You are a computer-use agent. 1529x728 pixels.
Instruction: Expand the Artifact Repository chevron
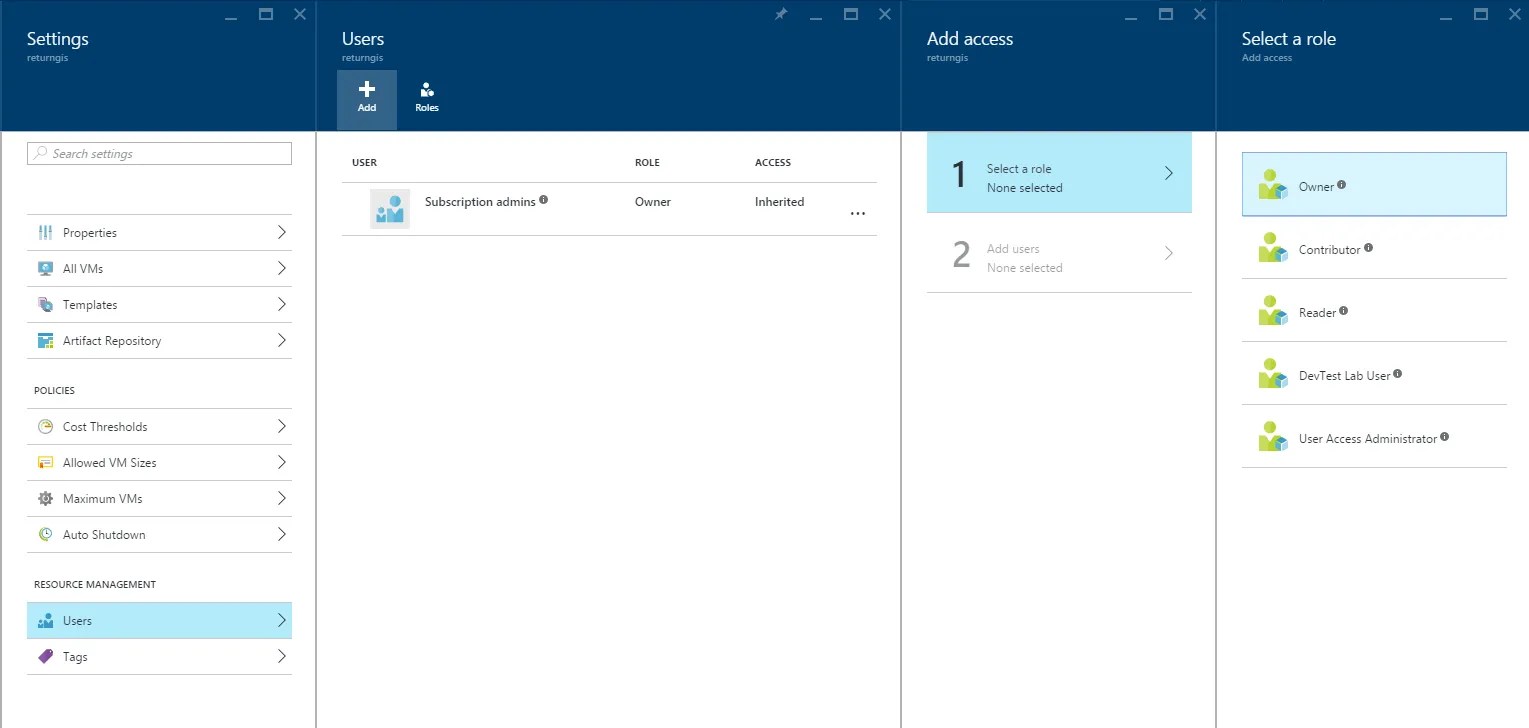click(282, 341)
